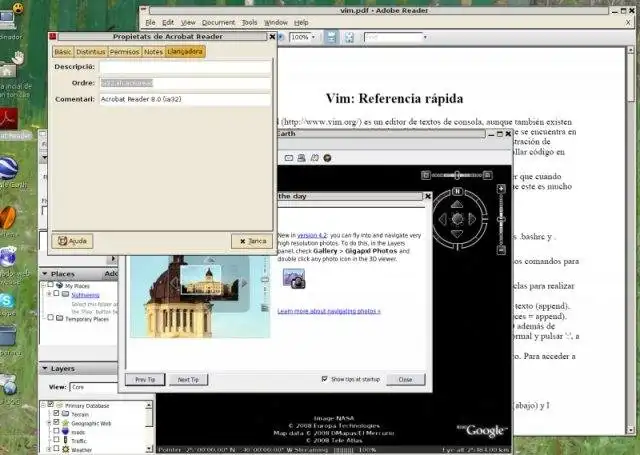Toggle the Terrain layer checkbox
Viewport: 640px width, 455px height.
pyautogui.click(x=56, y=413)
